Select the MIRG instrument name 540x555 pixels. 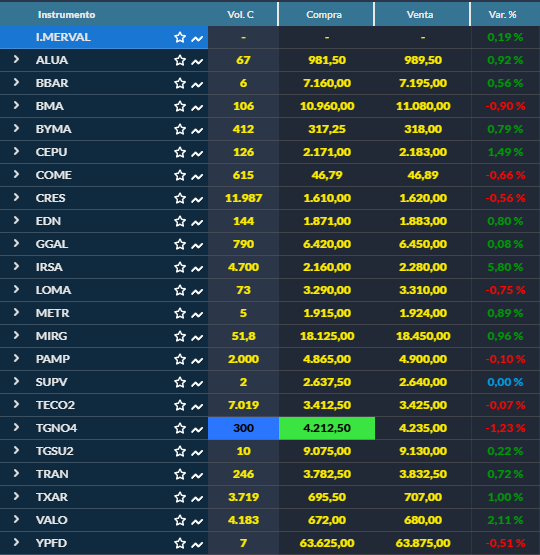(x=51, y=336)
